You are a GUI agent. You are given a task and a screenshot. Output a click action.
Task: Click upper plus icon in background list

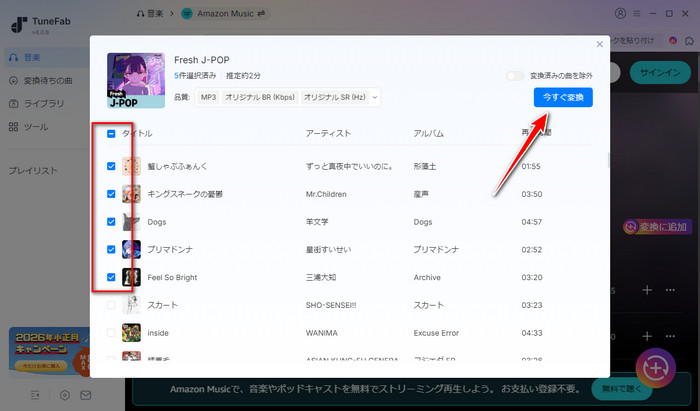pyautogui.click(x=647, y=290)
